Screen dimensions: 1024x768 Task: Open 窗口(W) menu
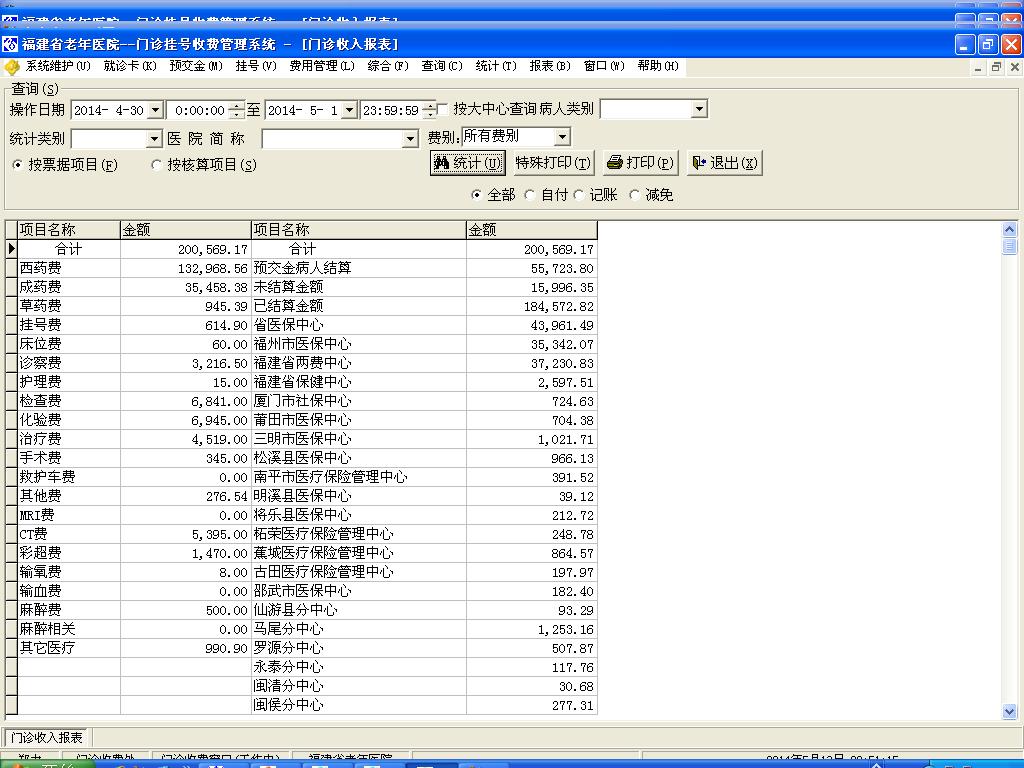point(604,66)
